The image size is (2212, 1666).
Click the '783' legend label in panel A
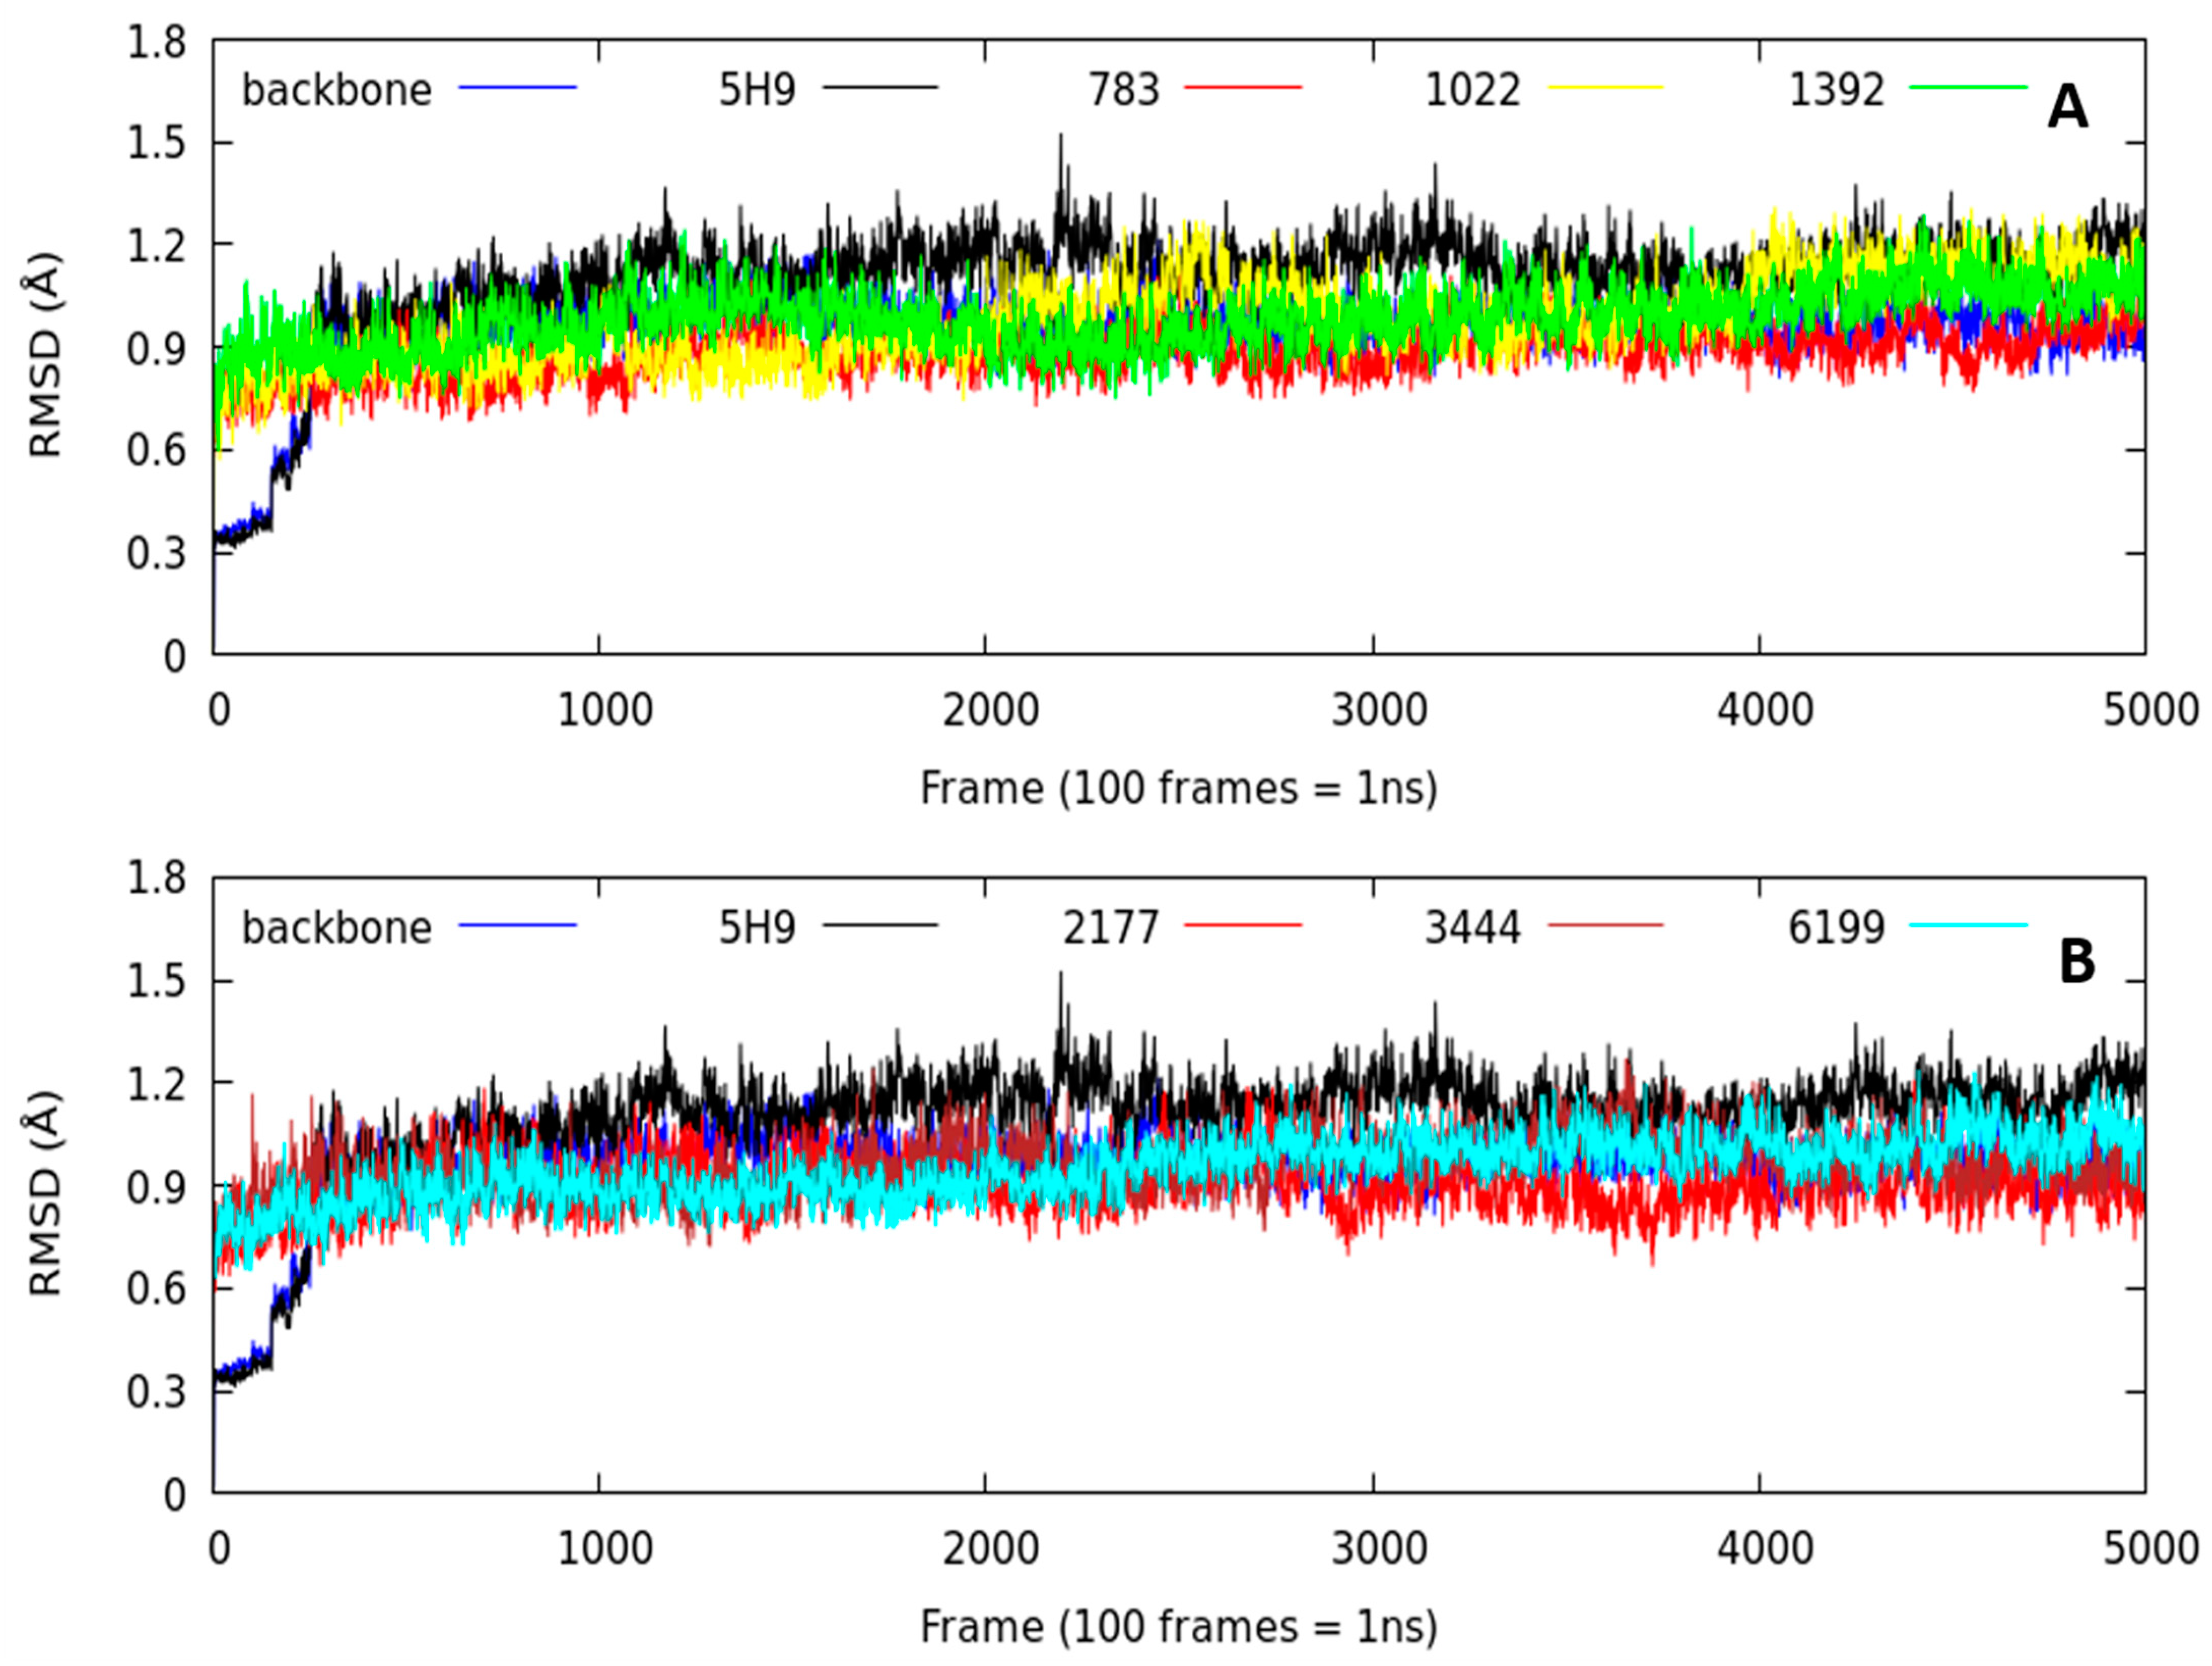click(x=1124, y=90)
